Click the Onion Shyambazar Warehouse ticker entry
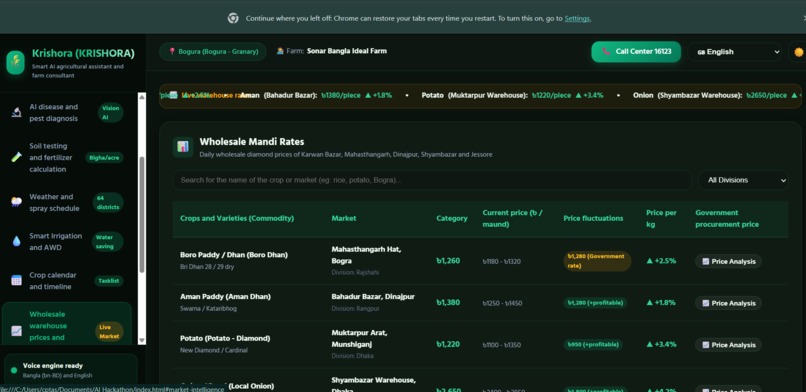This screenshot has height=392, width=806. click(x=716, y=96)
